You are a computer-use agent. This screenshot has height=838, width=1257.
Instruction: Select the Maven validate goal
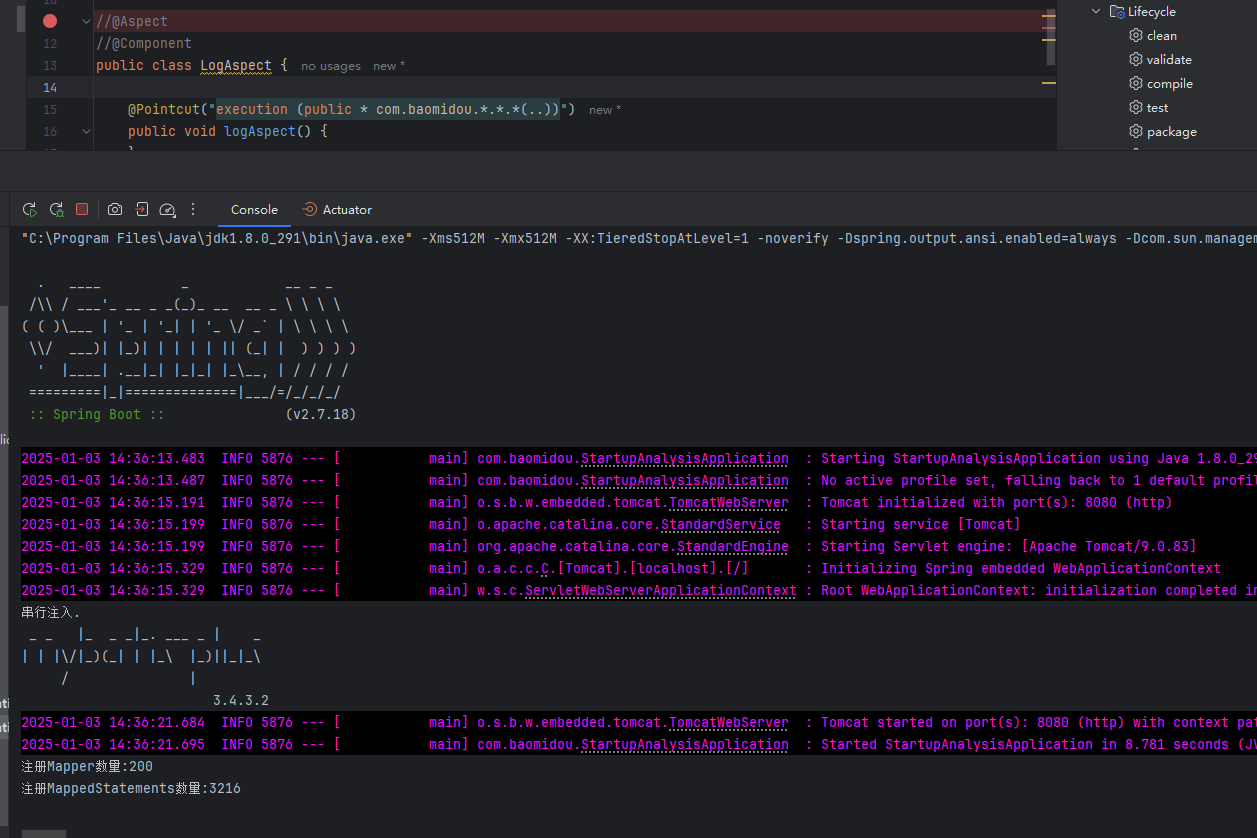point(1168,60)
